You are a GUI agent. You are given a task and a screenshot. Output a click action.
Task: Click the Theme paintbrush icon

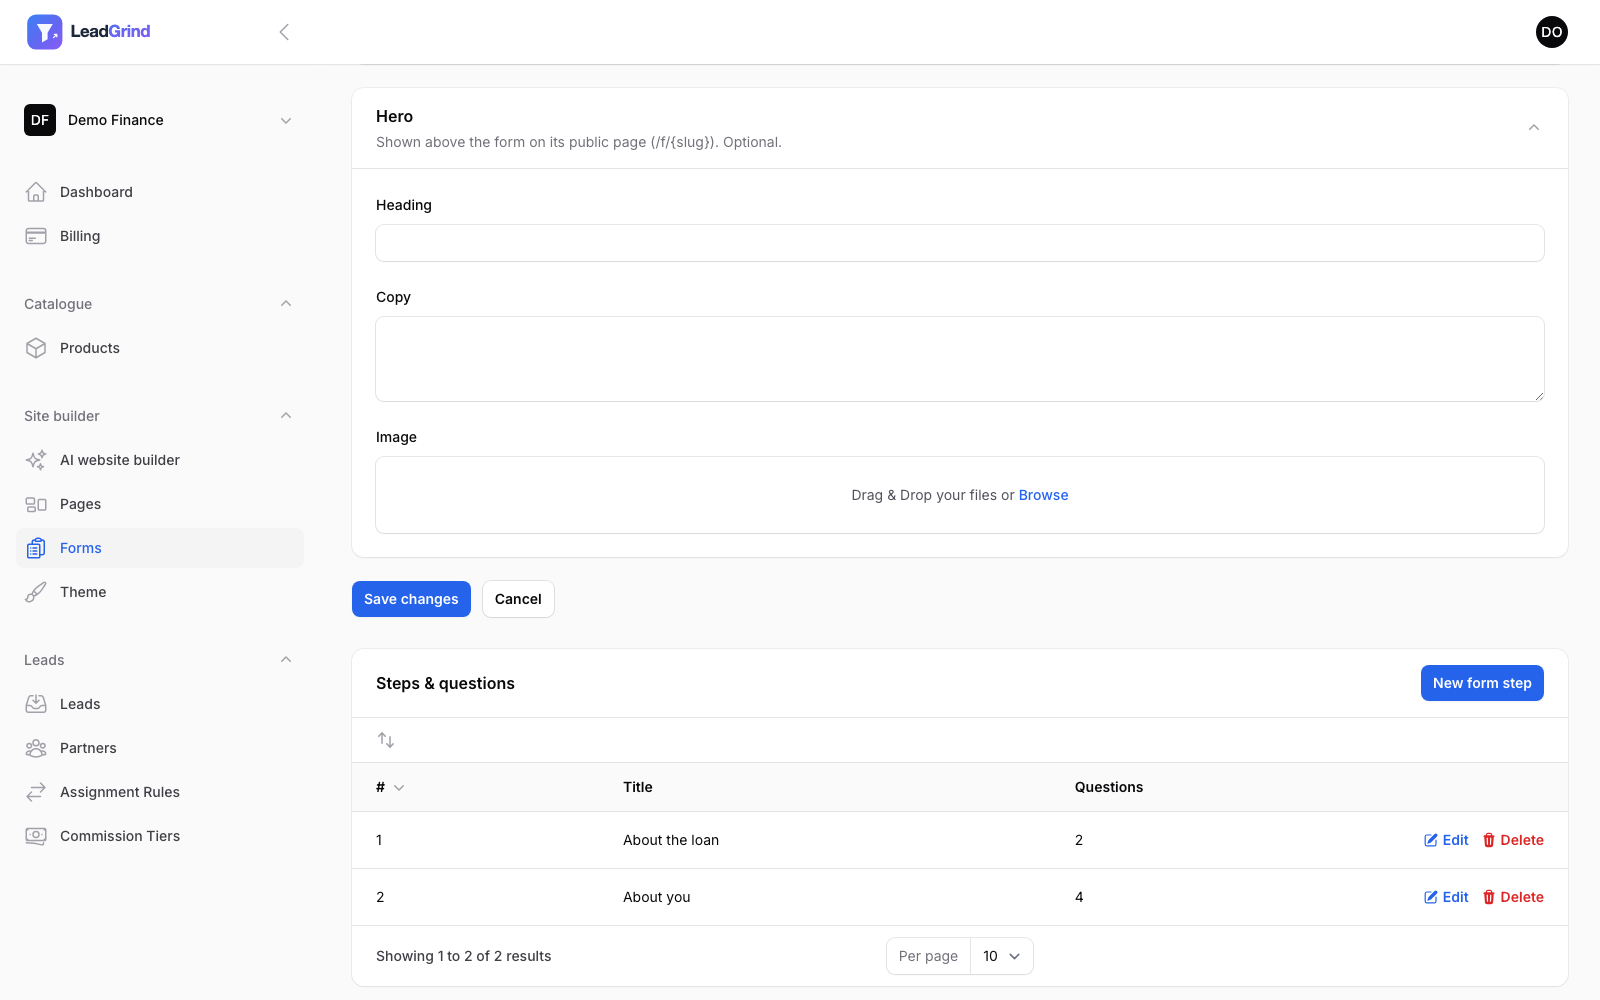[36, 592]
